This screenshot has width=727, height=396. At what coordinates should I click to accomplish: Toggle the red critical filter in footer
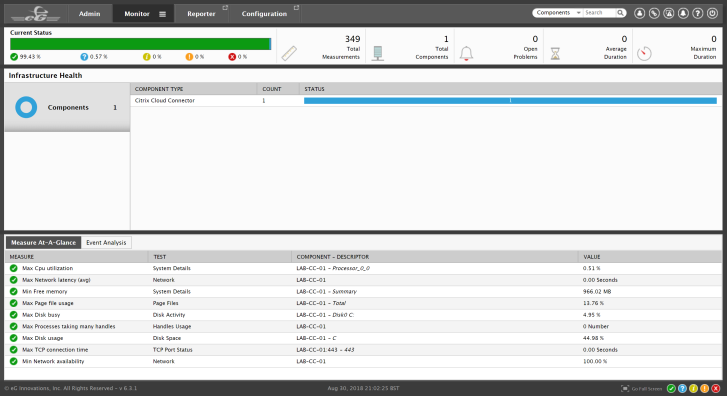pos(715,389)
